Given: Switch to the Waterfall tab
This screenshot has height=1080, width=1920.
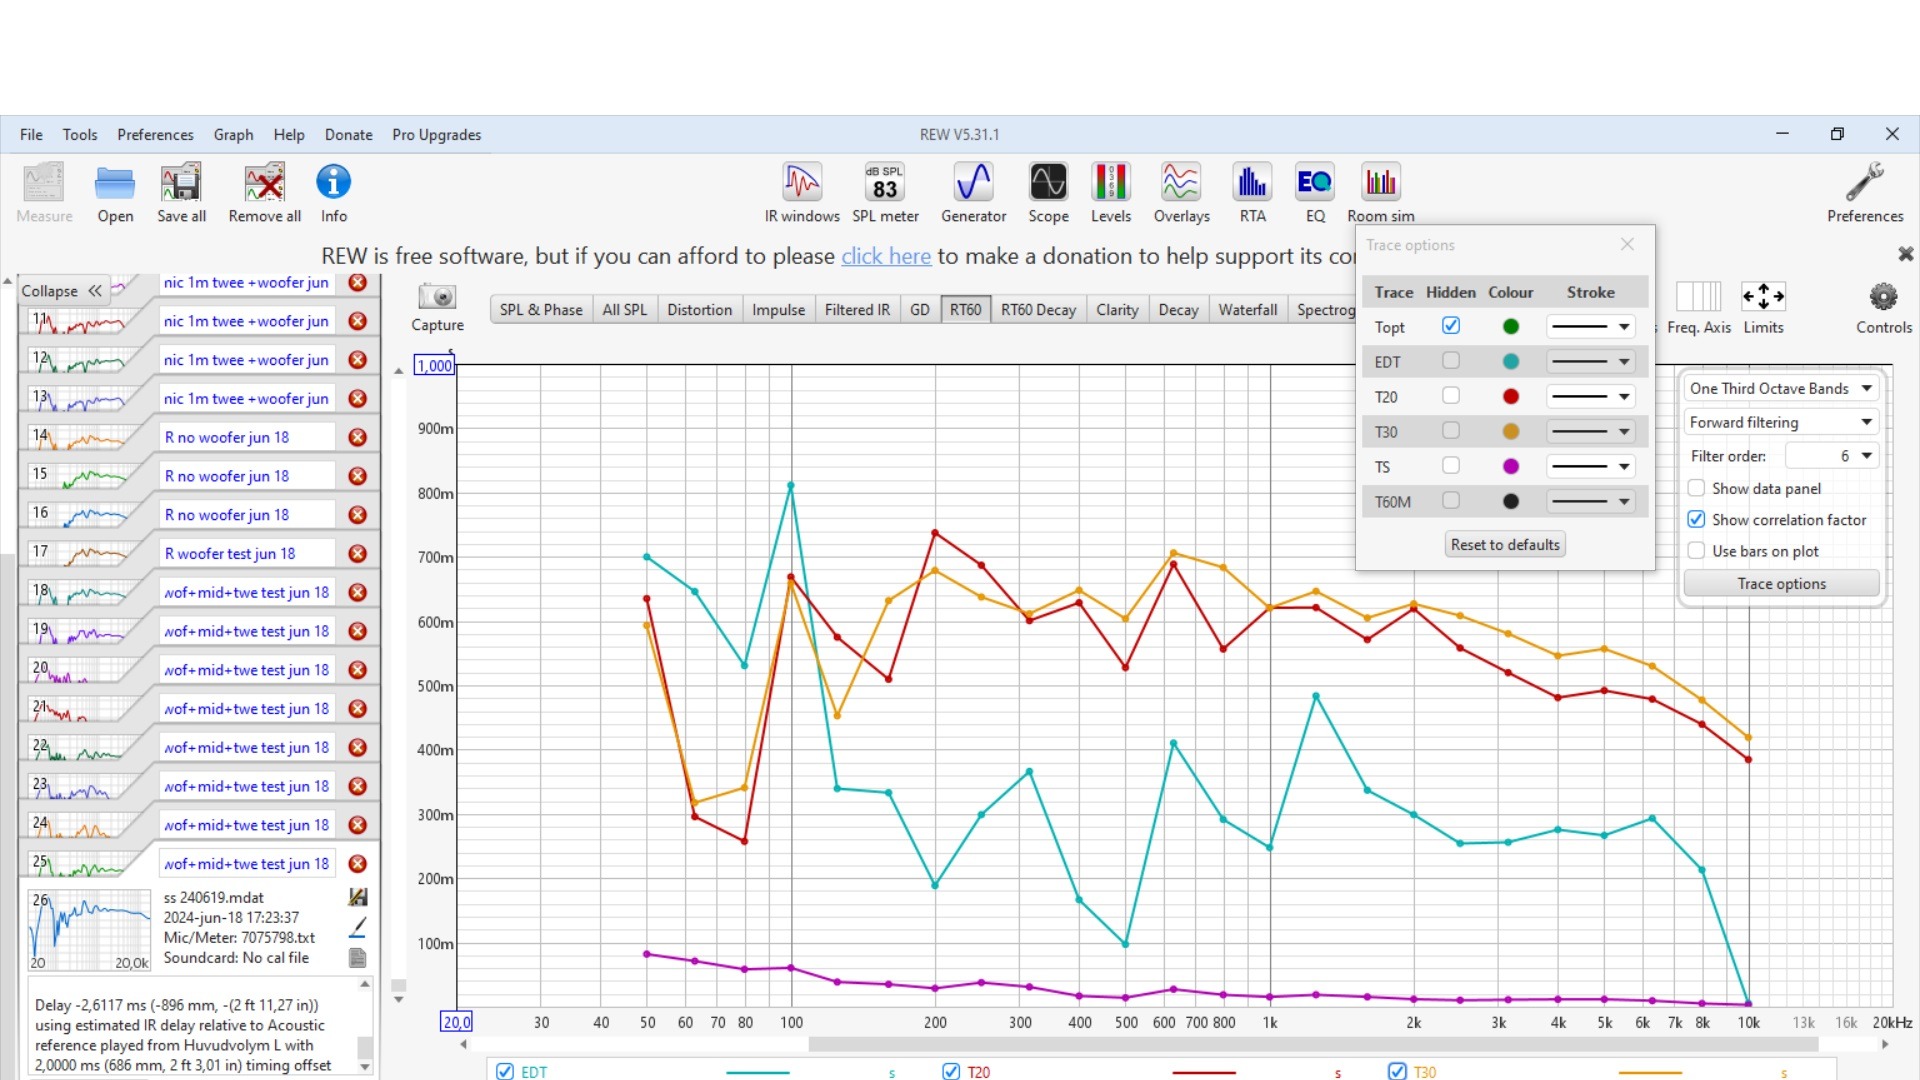Looking at the screenshot, I should [1247, 310].
